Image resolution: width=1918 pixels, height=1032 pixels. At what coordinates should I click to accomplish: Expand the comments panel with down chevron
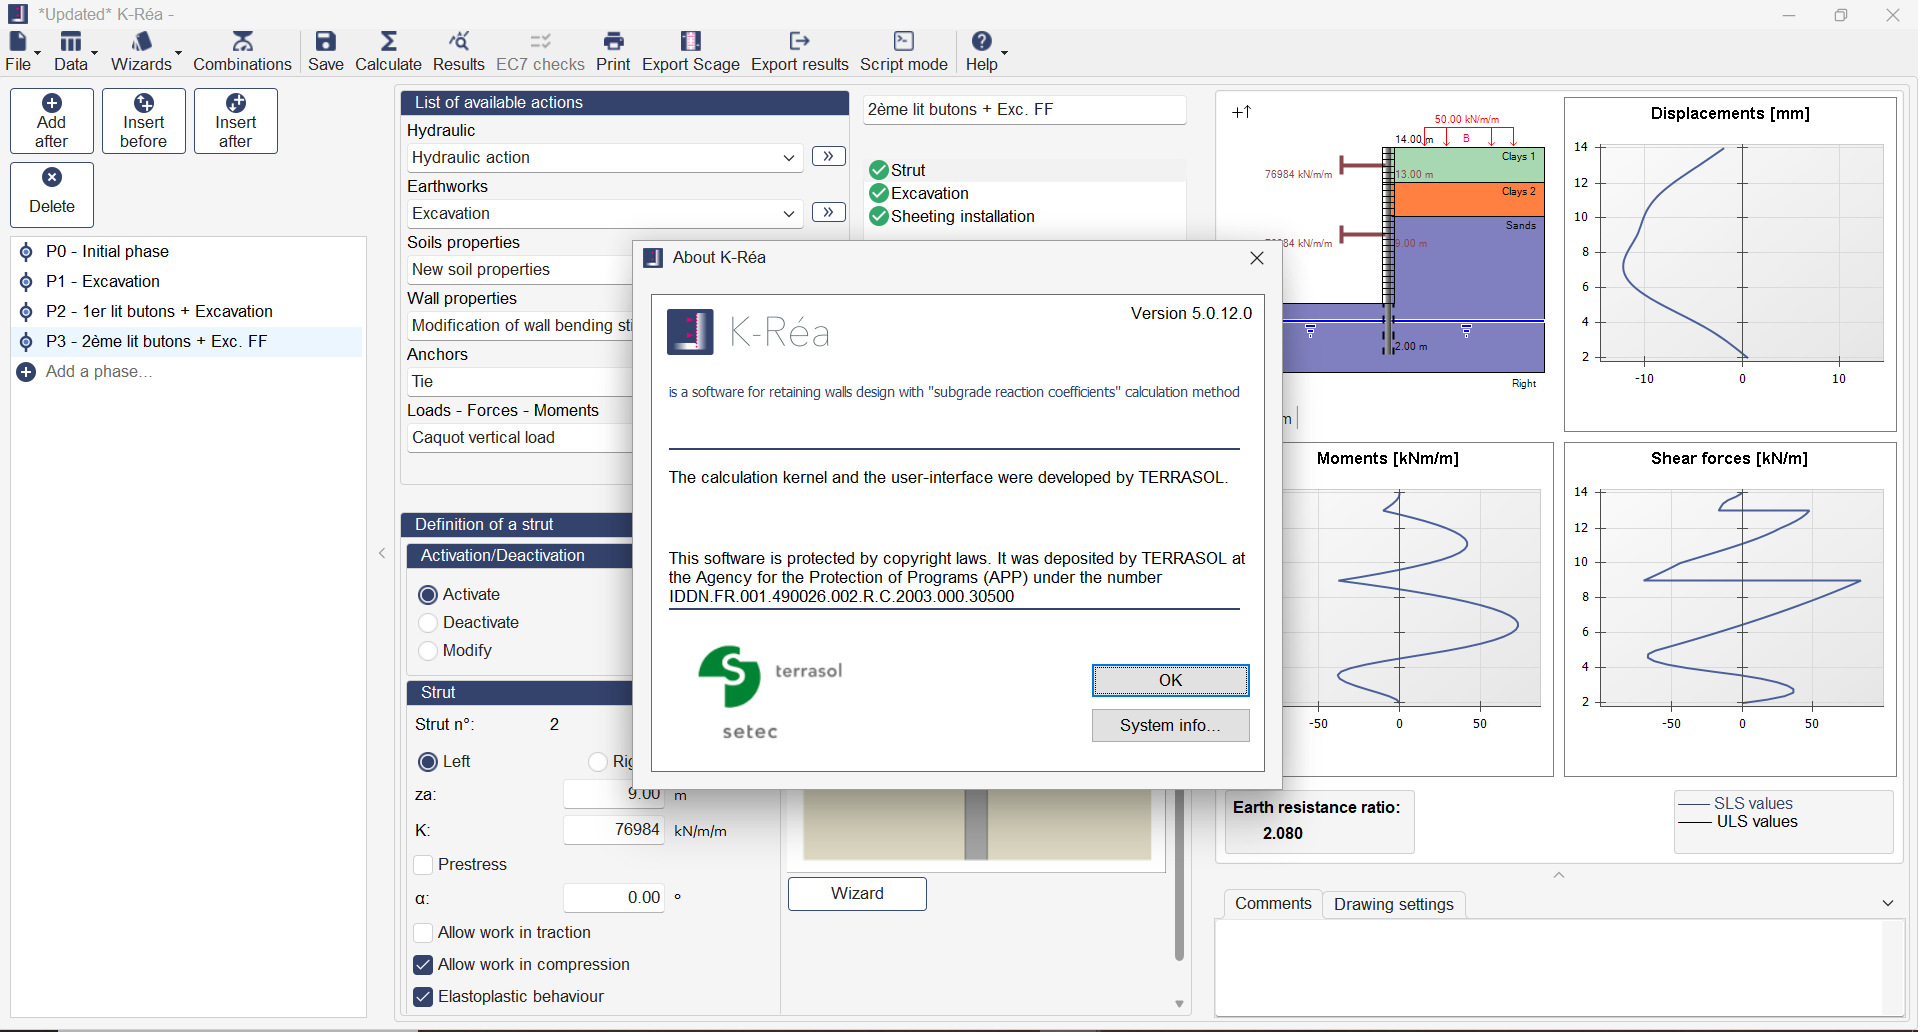[1888, 903]
